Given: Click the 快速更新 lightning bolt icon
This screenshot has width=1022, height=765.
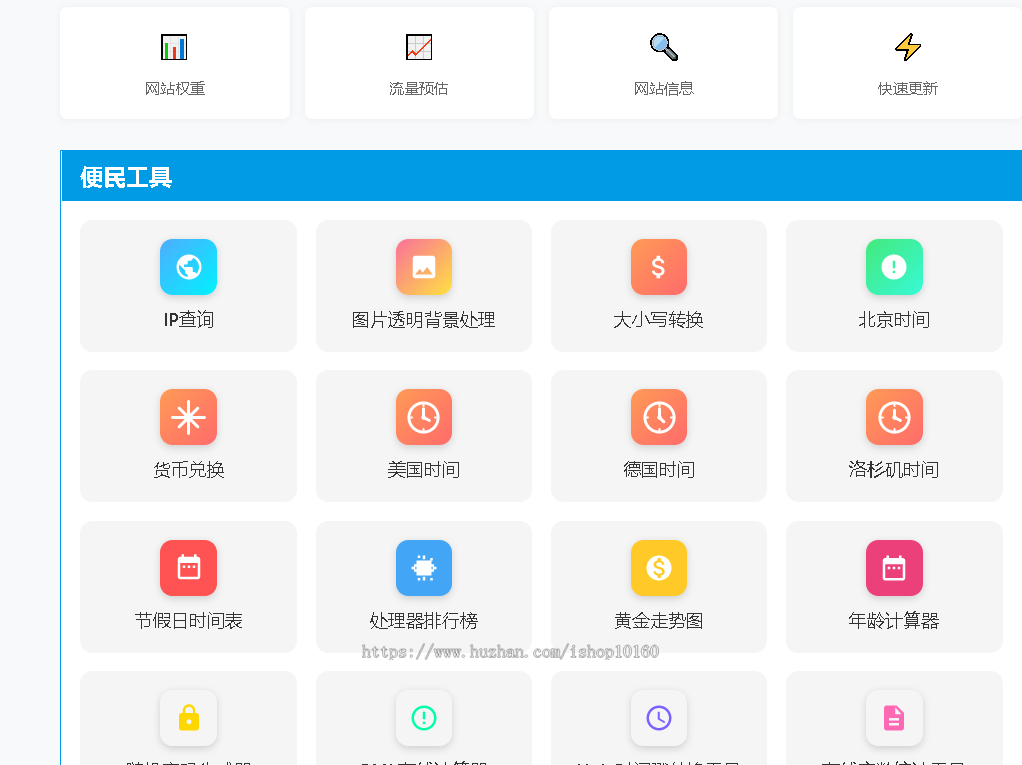Looking at the screenshot, I should pos(907,47).
